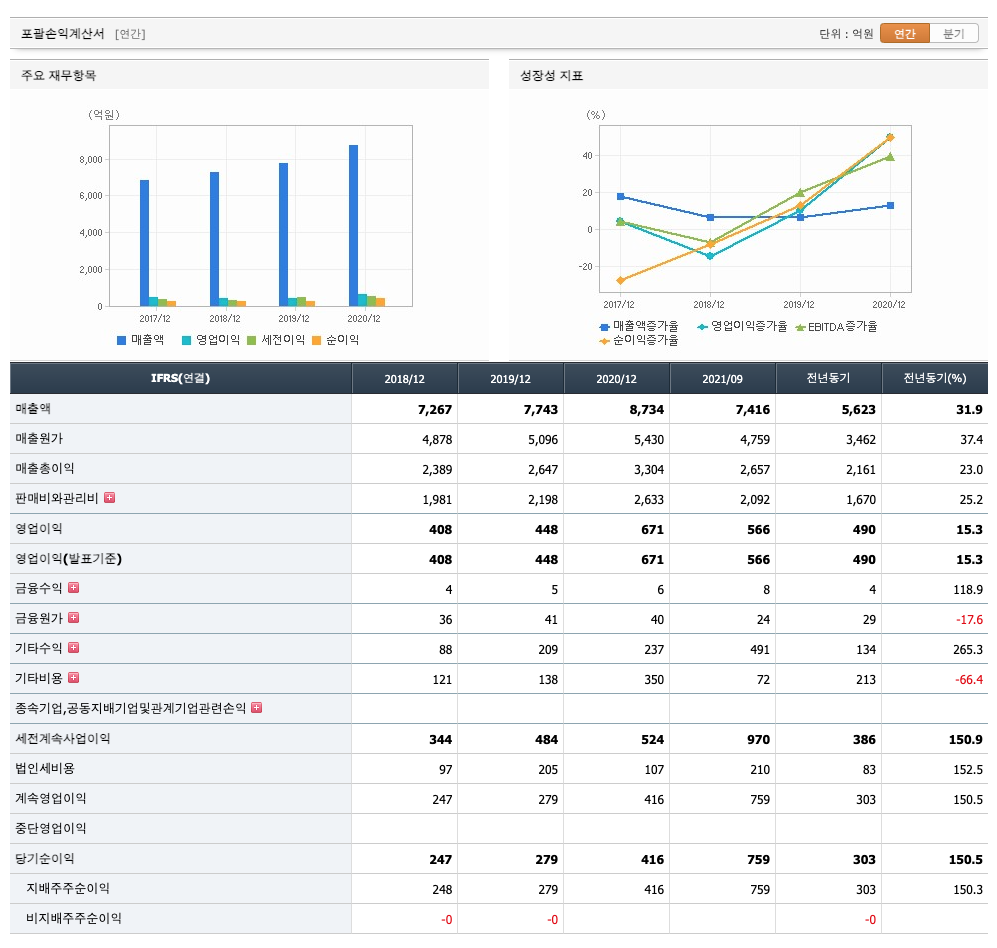Expand the 기타비용 row plus icon
997x948 pixels.
(74, 677)
